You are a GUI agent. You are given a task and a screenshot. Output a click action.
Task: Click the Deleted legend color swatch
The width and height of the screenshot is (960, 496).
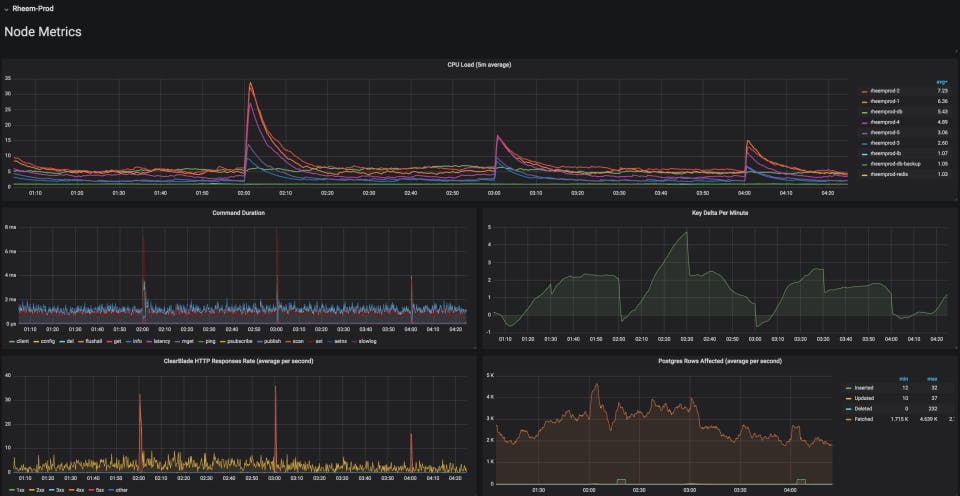[x=848, y=409]
